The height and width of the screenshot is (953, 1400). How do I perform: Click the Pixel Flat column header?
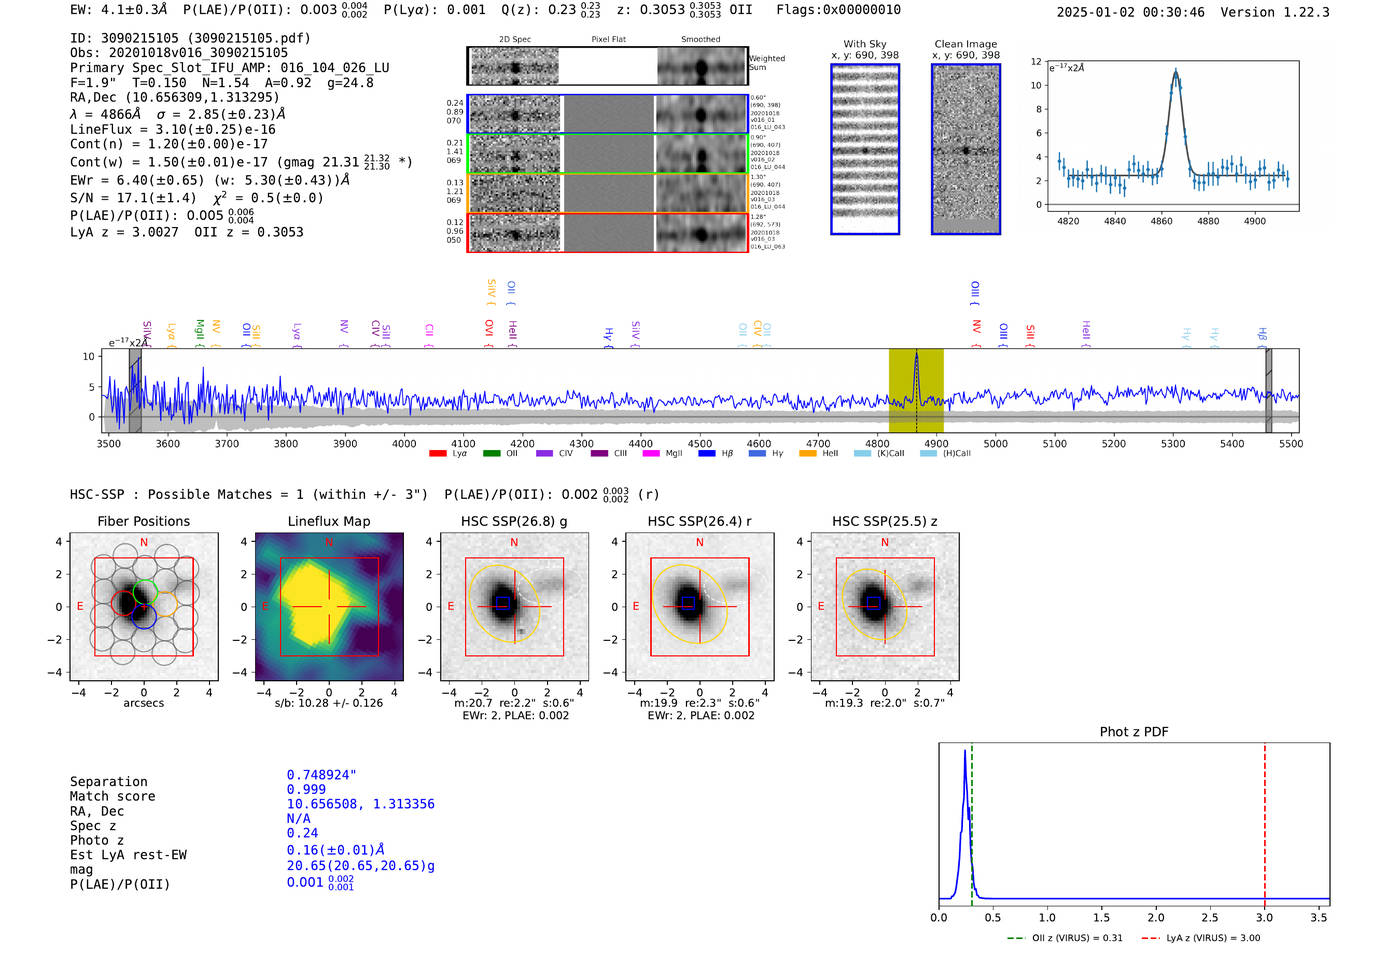pos(609,40)
